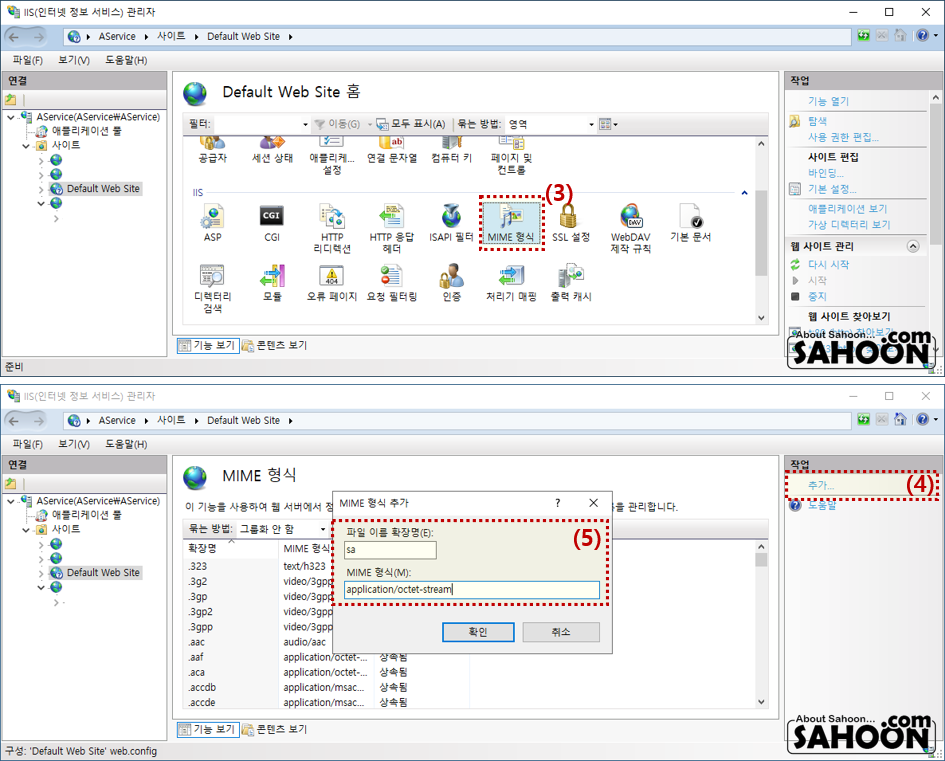Switch to 콘텐츠 보기 tab in top window
This screenshot has width=945, height=761.
(274, 345)
